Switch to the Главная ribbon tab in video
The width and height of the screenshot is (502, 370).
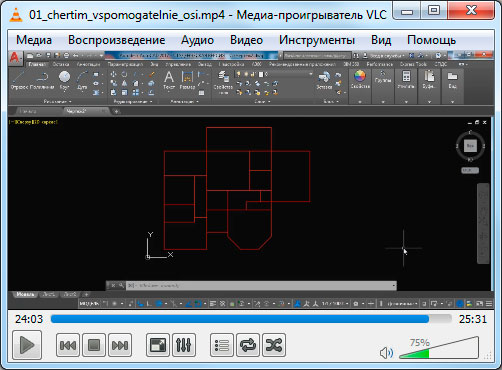37,64
